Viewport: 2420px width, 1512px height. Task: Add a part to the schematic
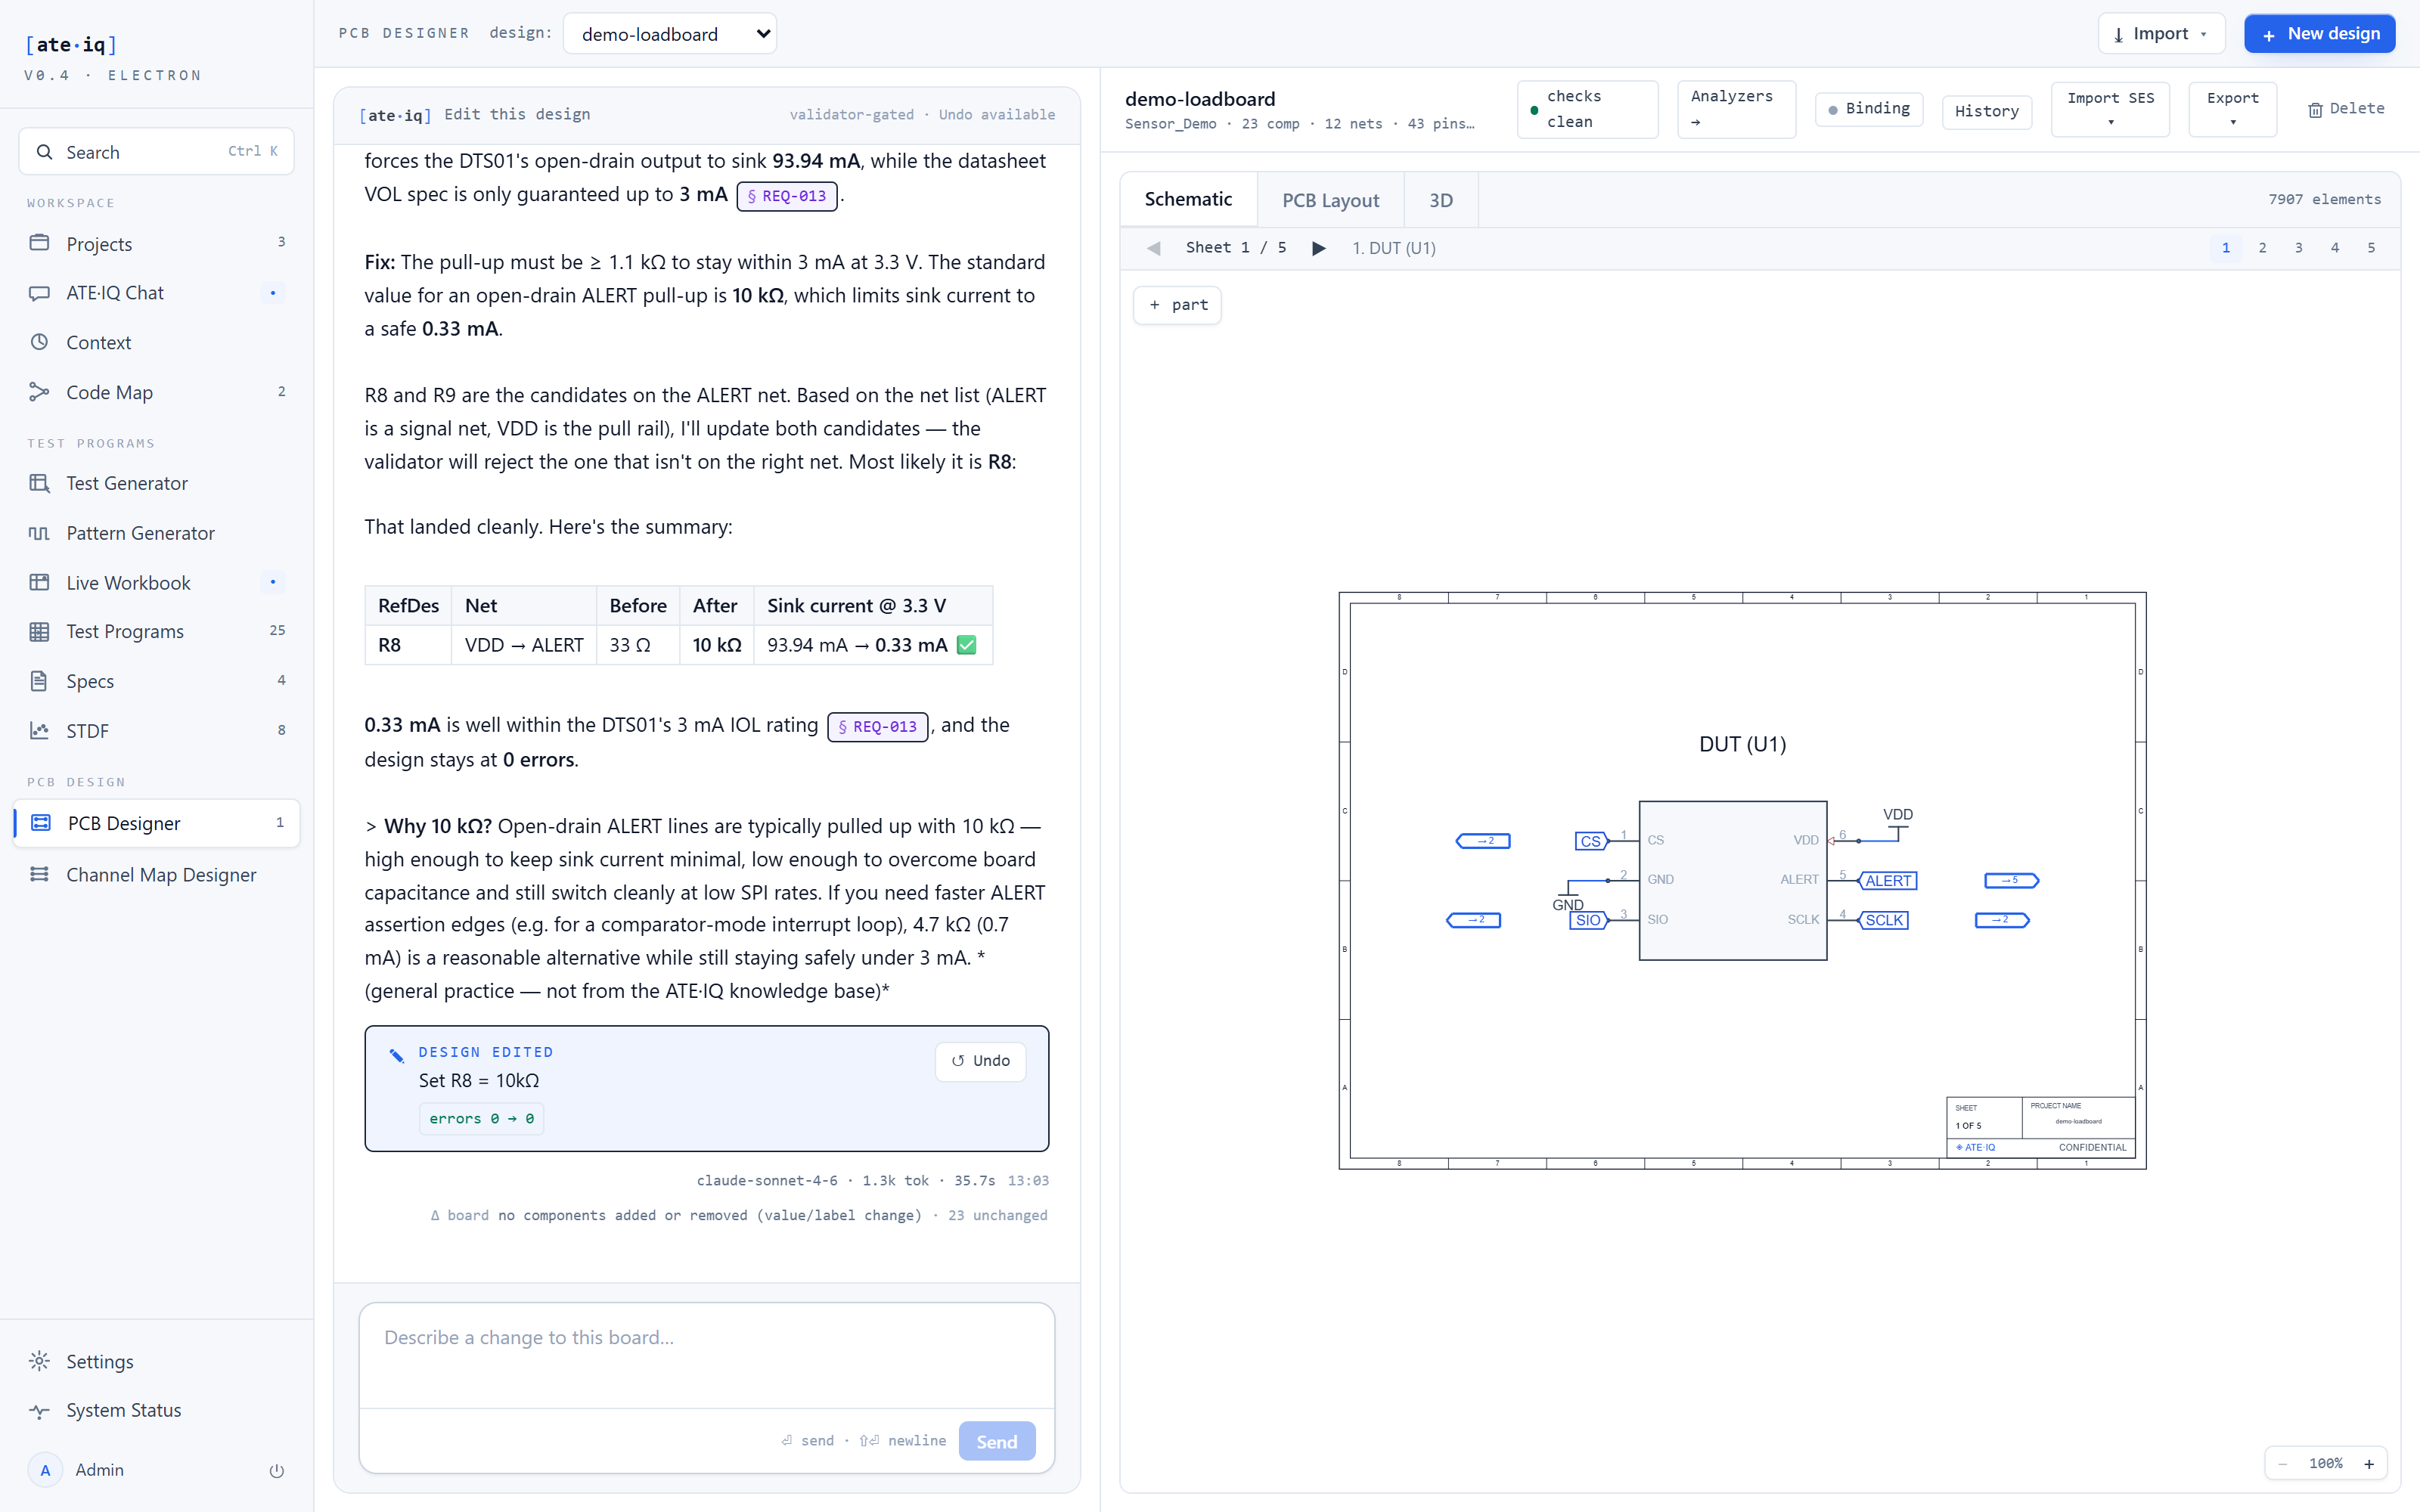1177,305
